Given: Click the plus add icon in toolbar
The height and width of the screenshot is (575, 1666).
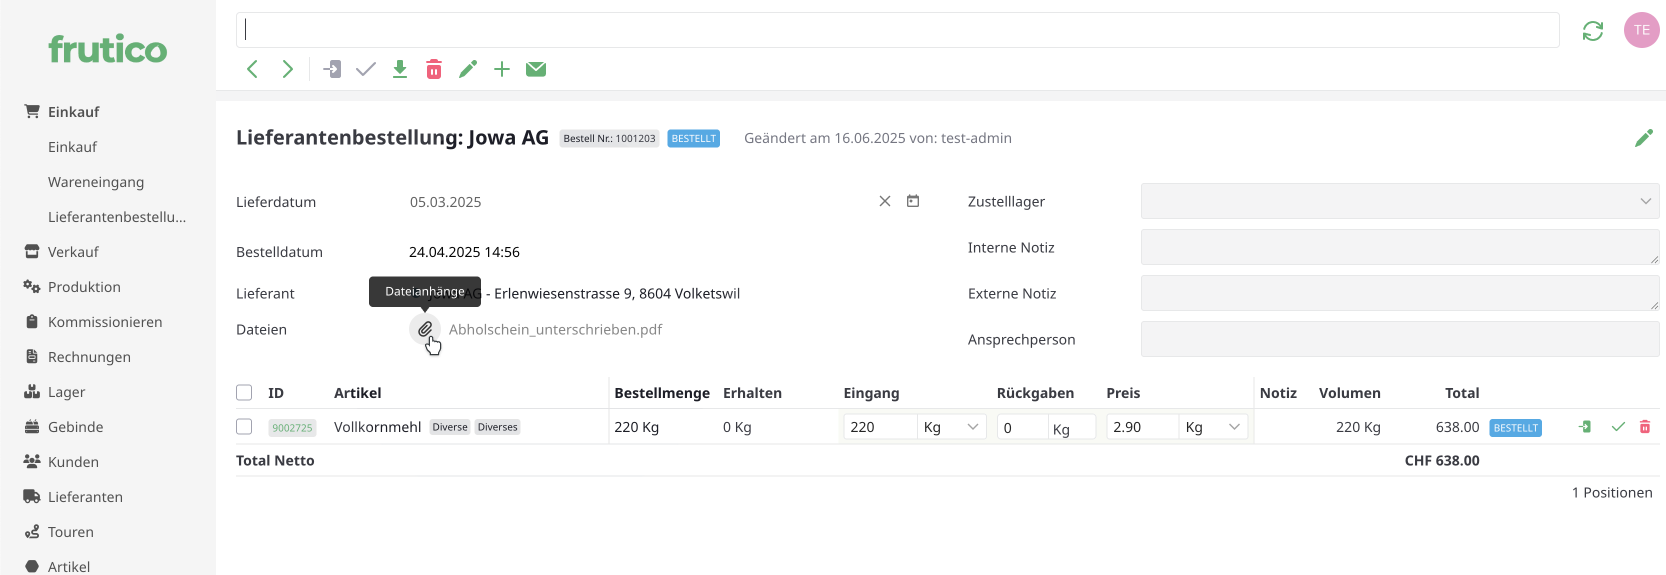Looking at the screenshot, I should pos(502,69).
